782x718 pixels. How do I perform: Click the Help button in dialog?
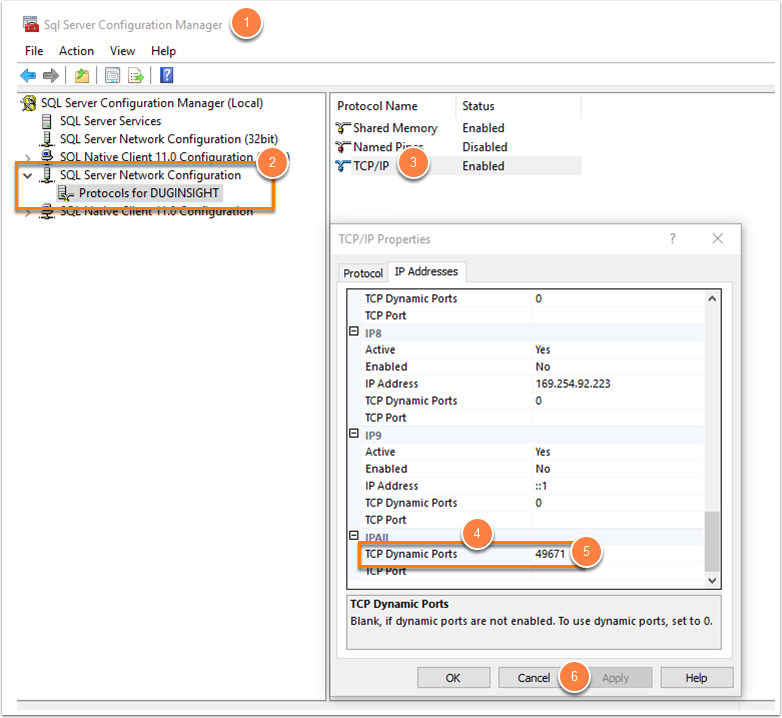coord(696,678)
